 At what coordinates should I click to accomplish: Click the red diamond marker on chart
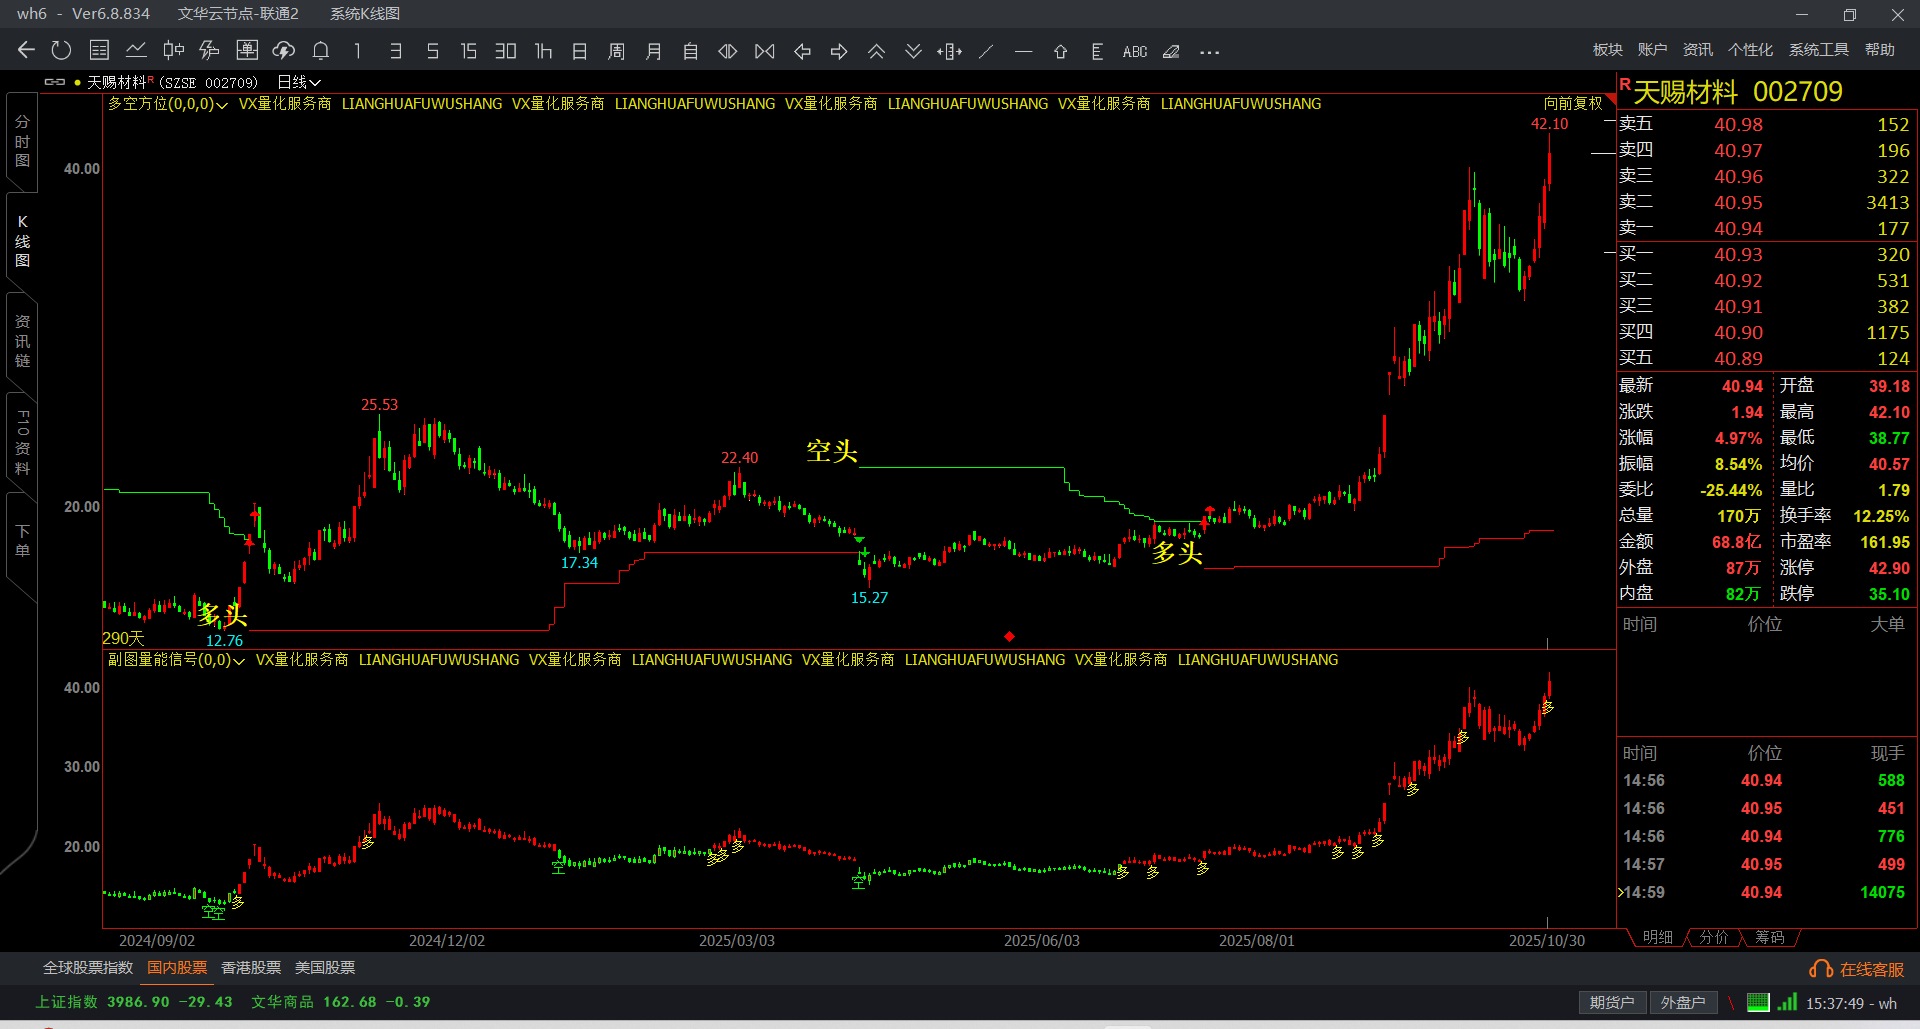click(x=1010, y=636)
